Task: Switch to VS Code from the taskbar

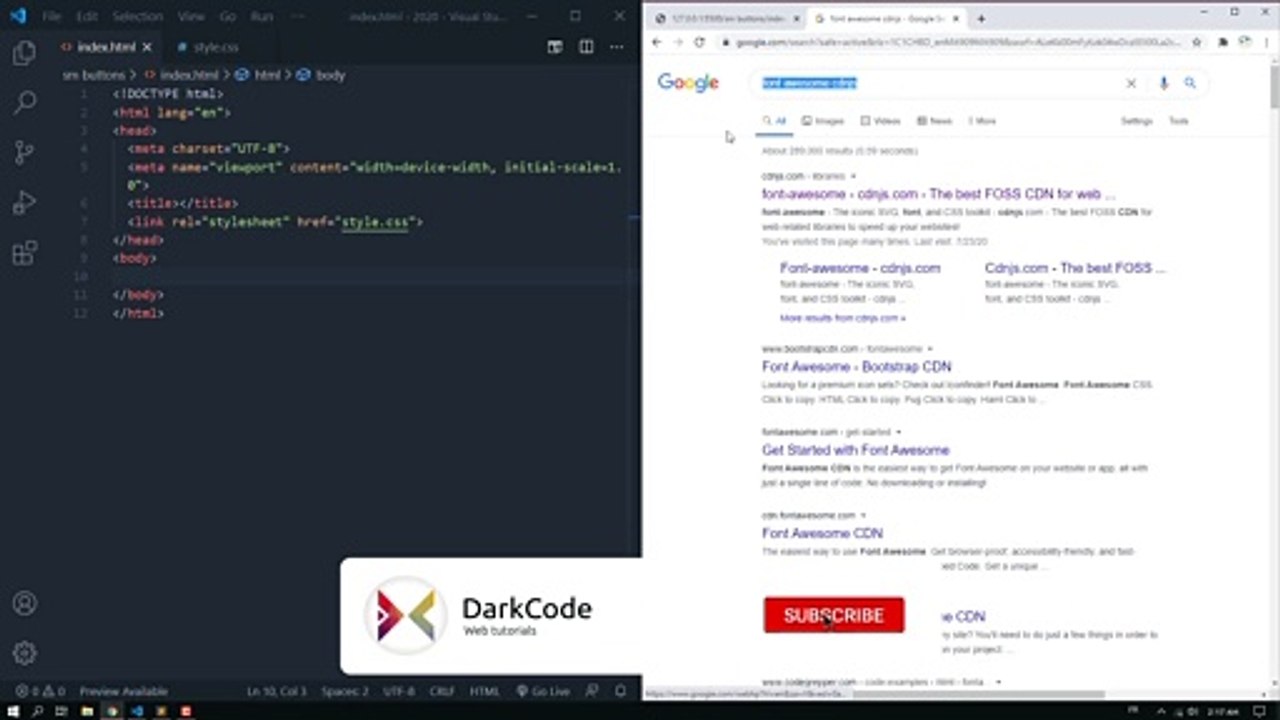Action: (x=137, y=711)
